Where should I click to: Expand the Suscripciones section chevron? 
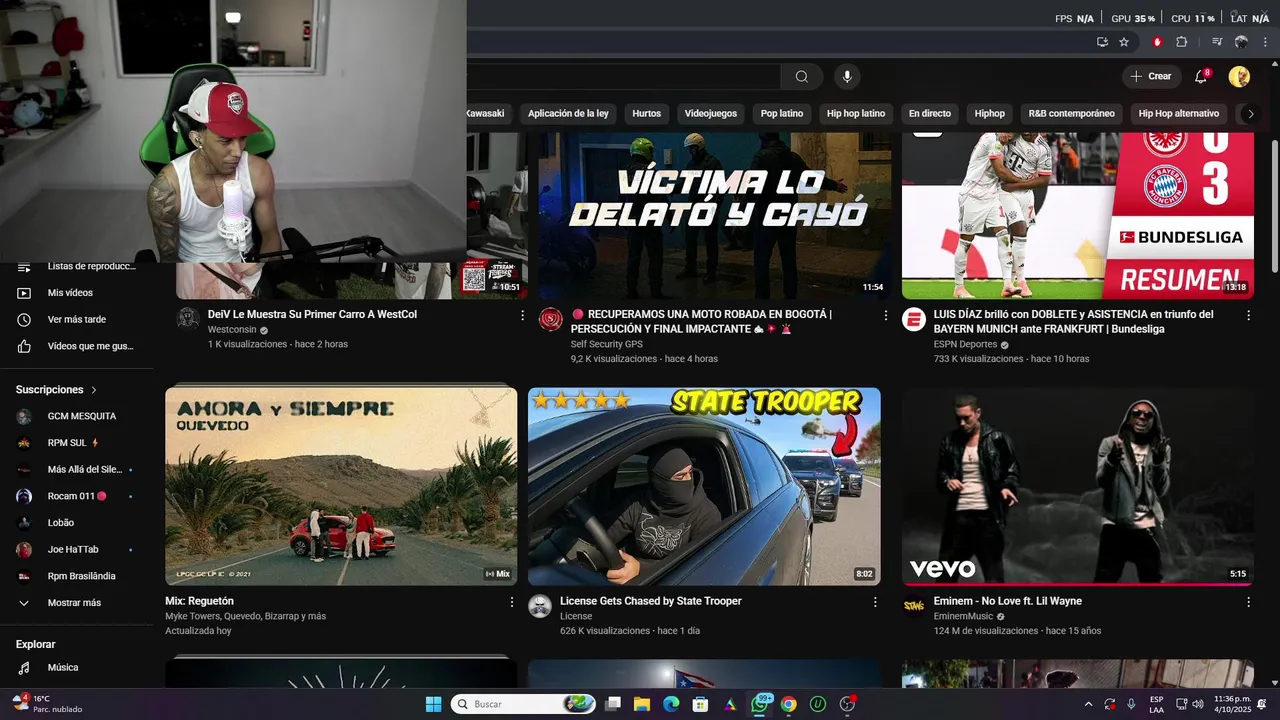(94, 390)
